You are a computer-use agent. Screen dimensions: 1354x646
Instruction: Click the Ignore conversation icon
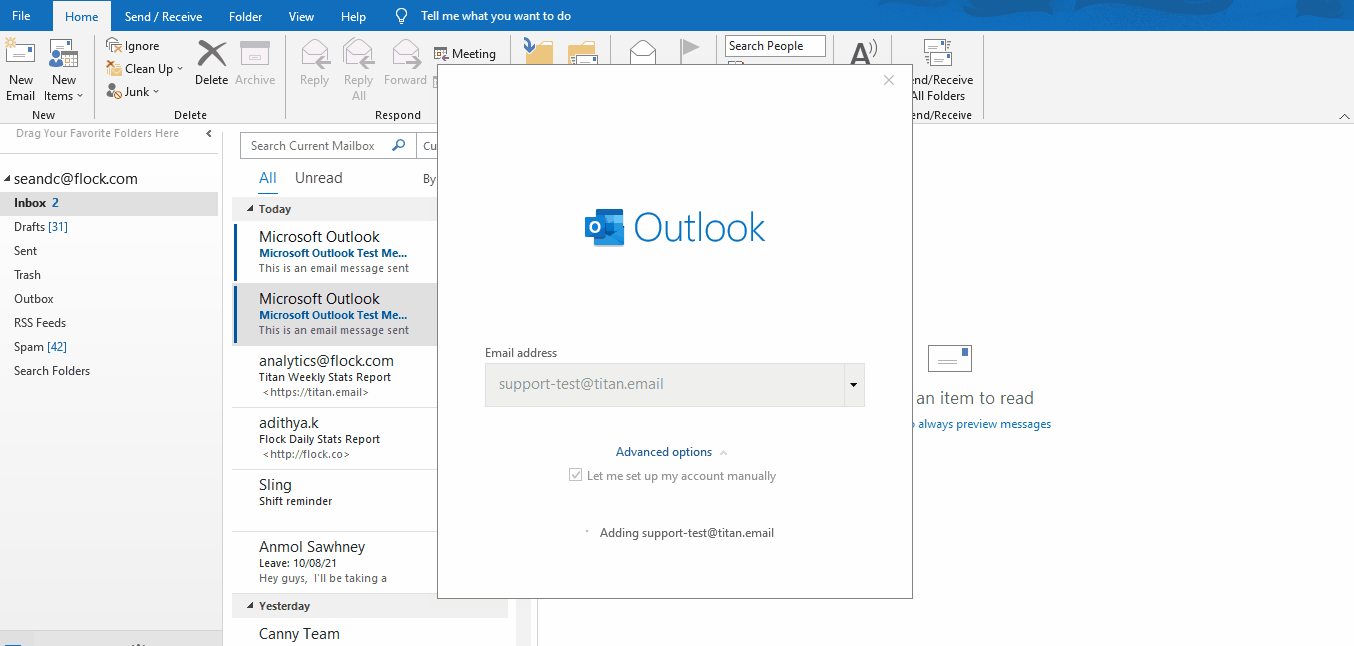coord(114,46)
